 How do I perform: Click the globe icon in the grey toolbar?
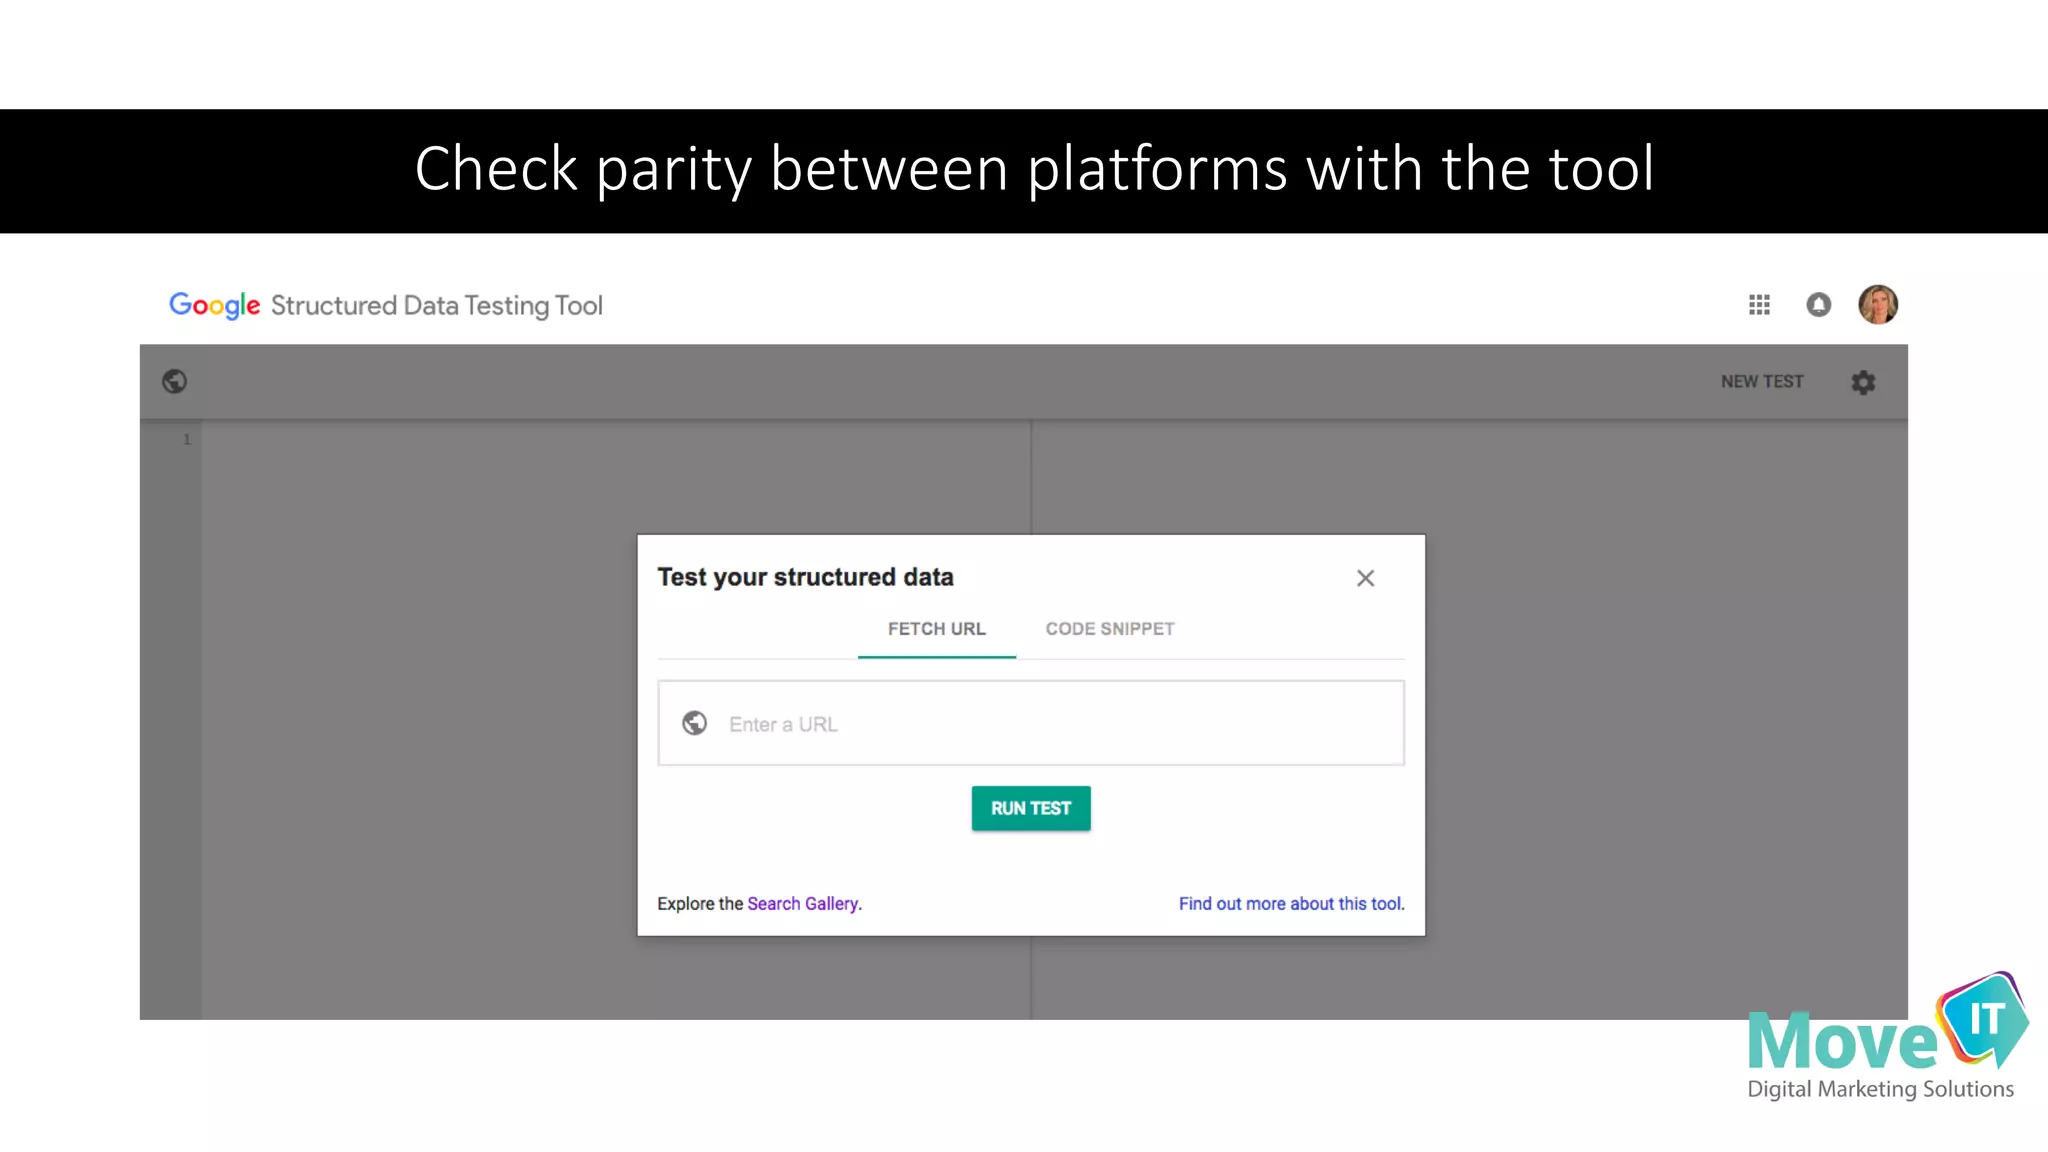[175, 381]
